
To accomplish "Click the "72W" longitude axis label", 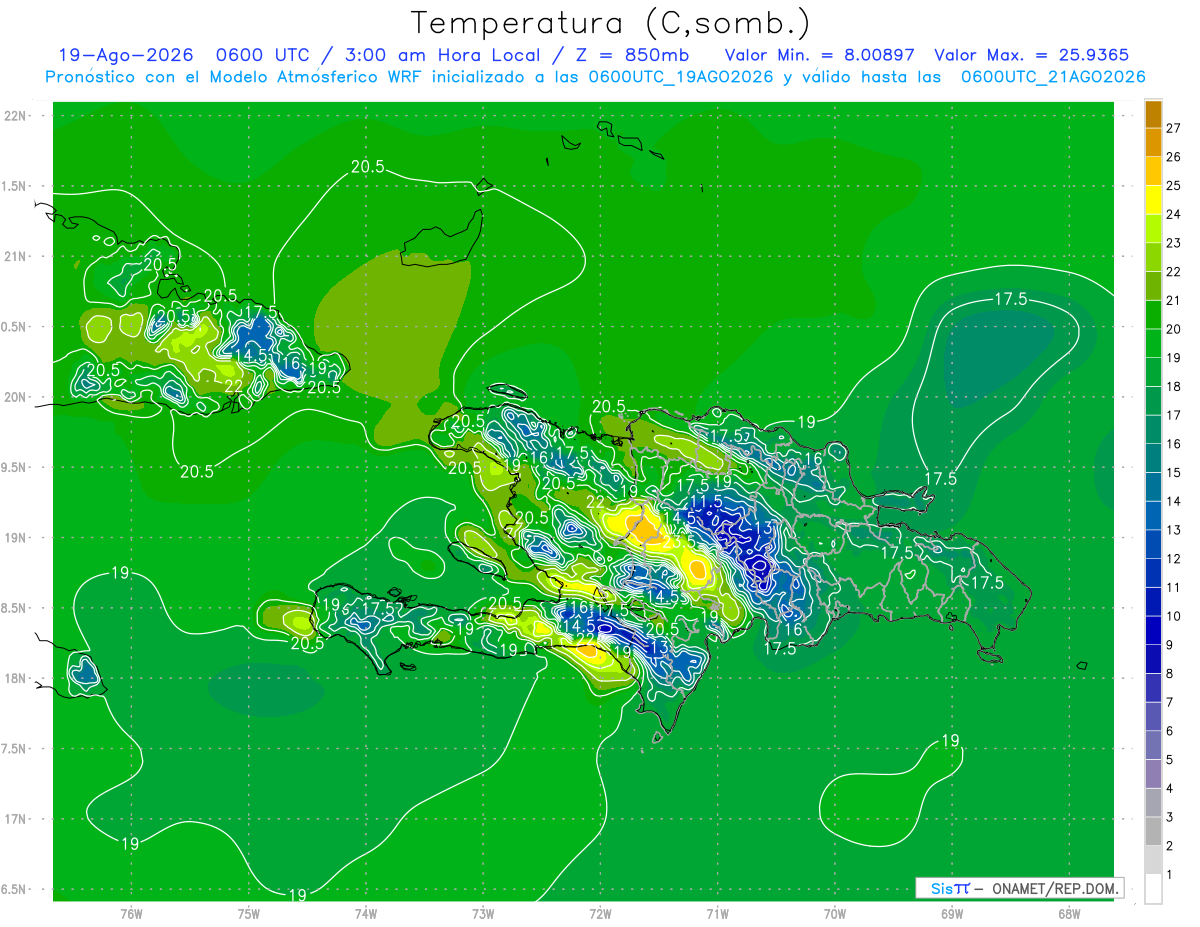I will 600,914.
